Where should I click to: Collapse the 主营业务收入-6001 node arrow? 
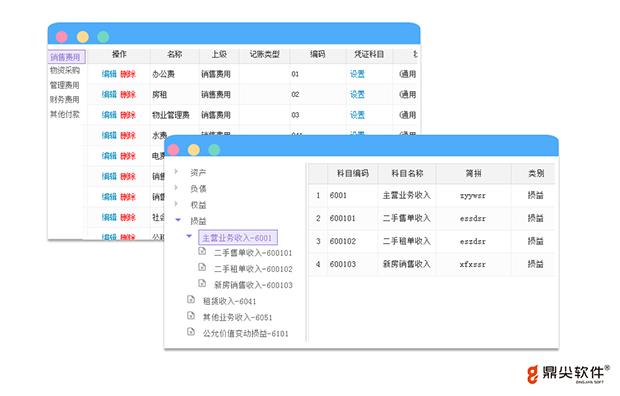point(189,236)
